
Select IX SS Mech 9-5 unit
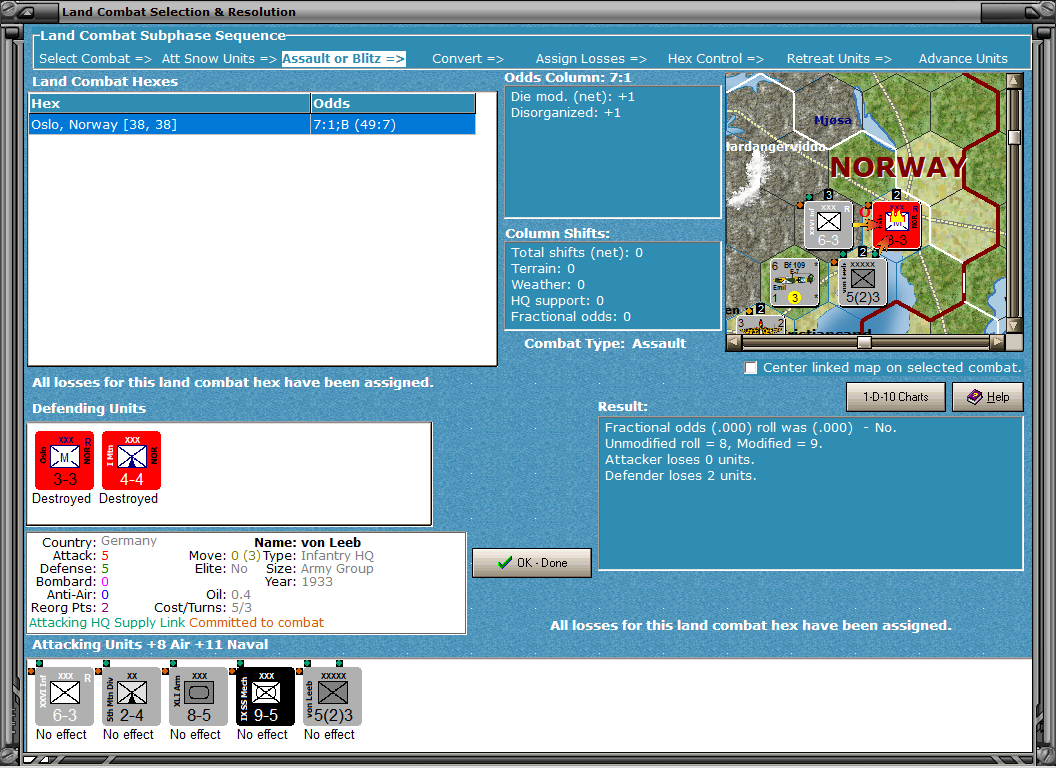click(x=265, y=697)
